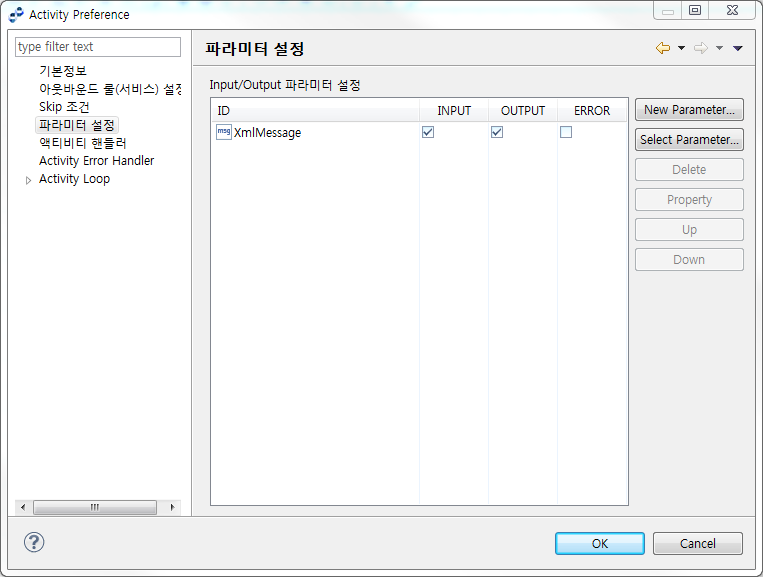Check ERROR checkbox for XmlMessage

point(566,132)
